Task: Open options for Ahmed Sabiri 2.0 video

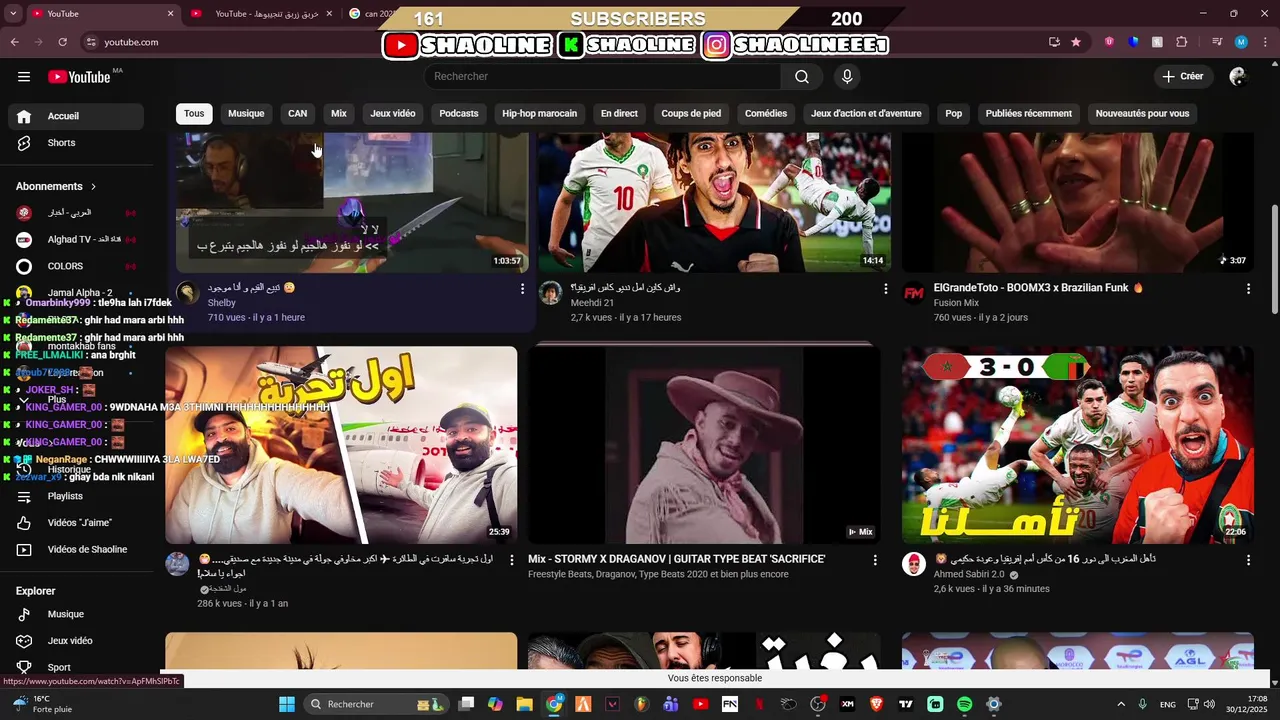Action: click(1248, 561)
